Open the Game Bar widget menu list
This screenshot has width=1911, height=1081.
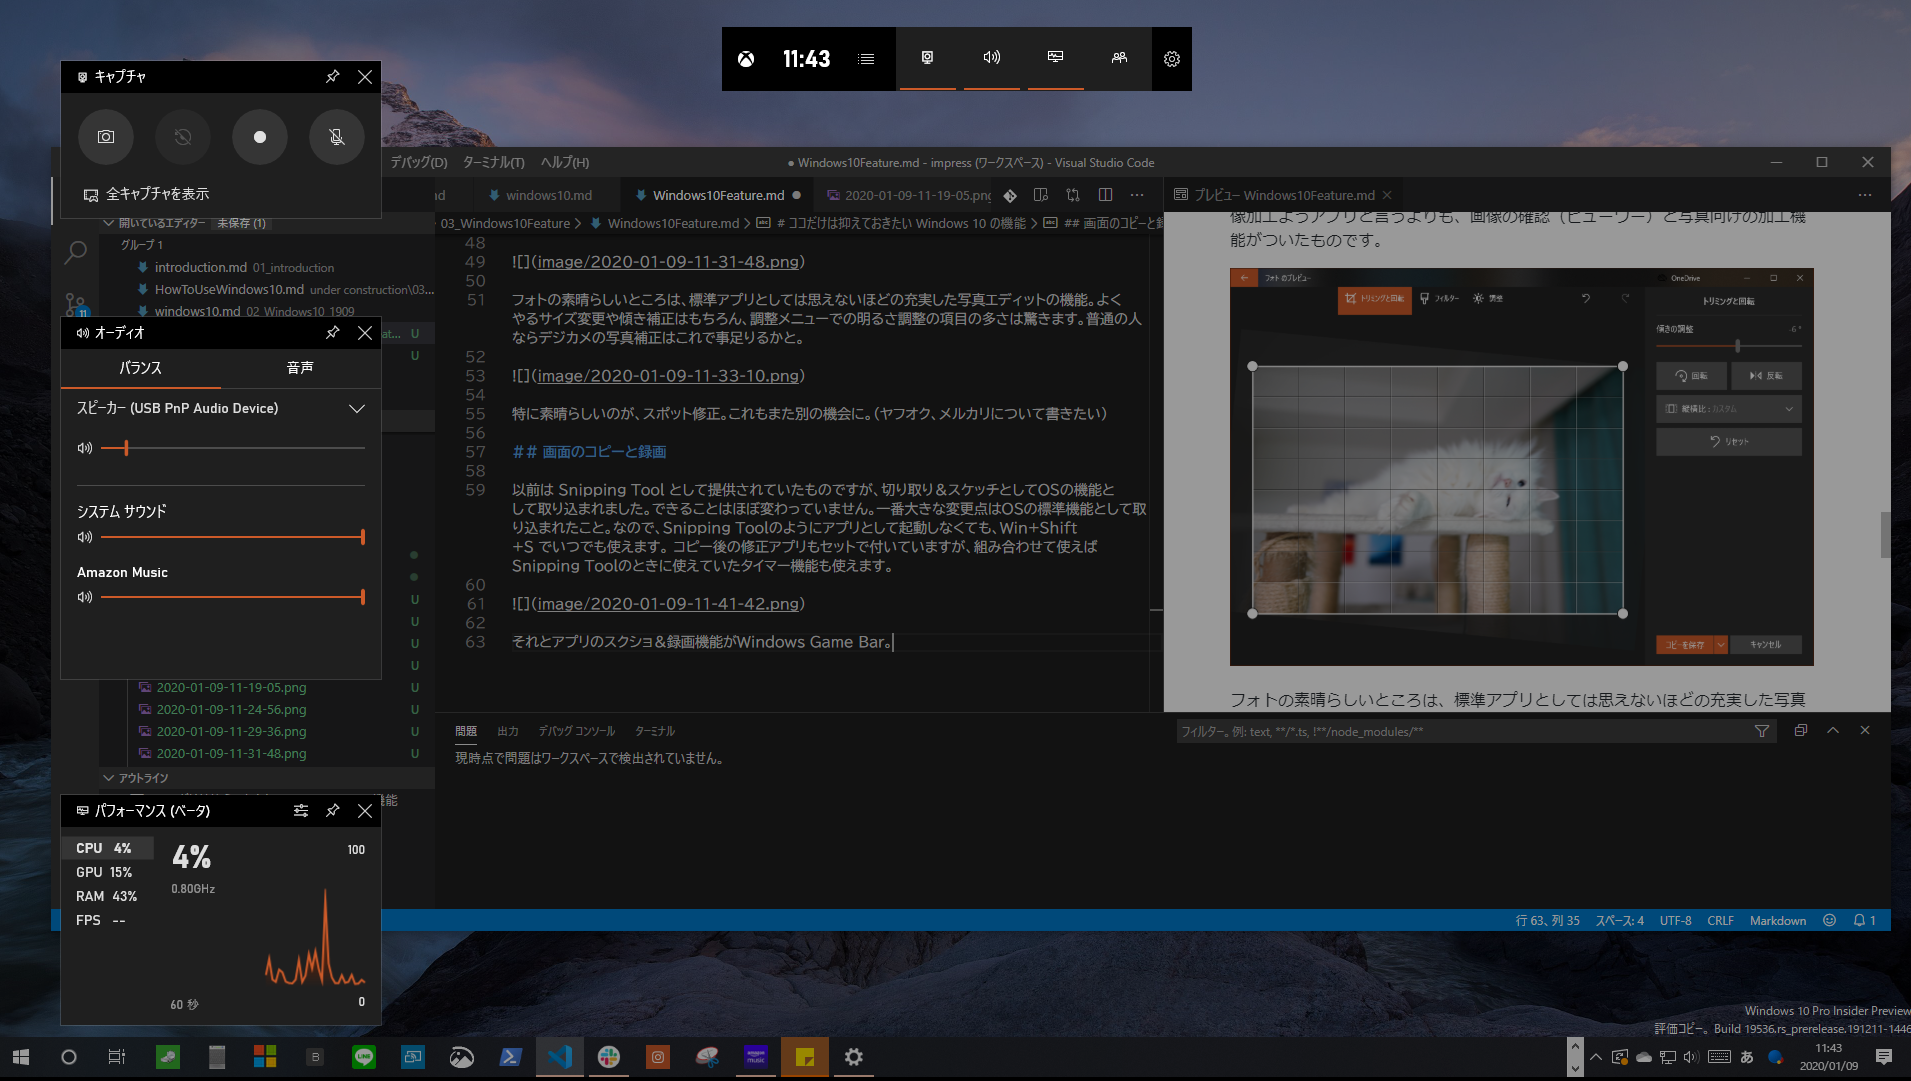(x=866, y=59)
